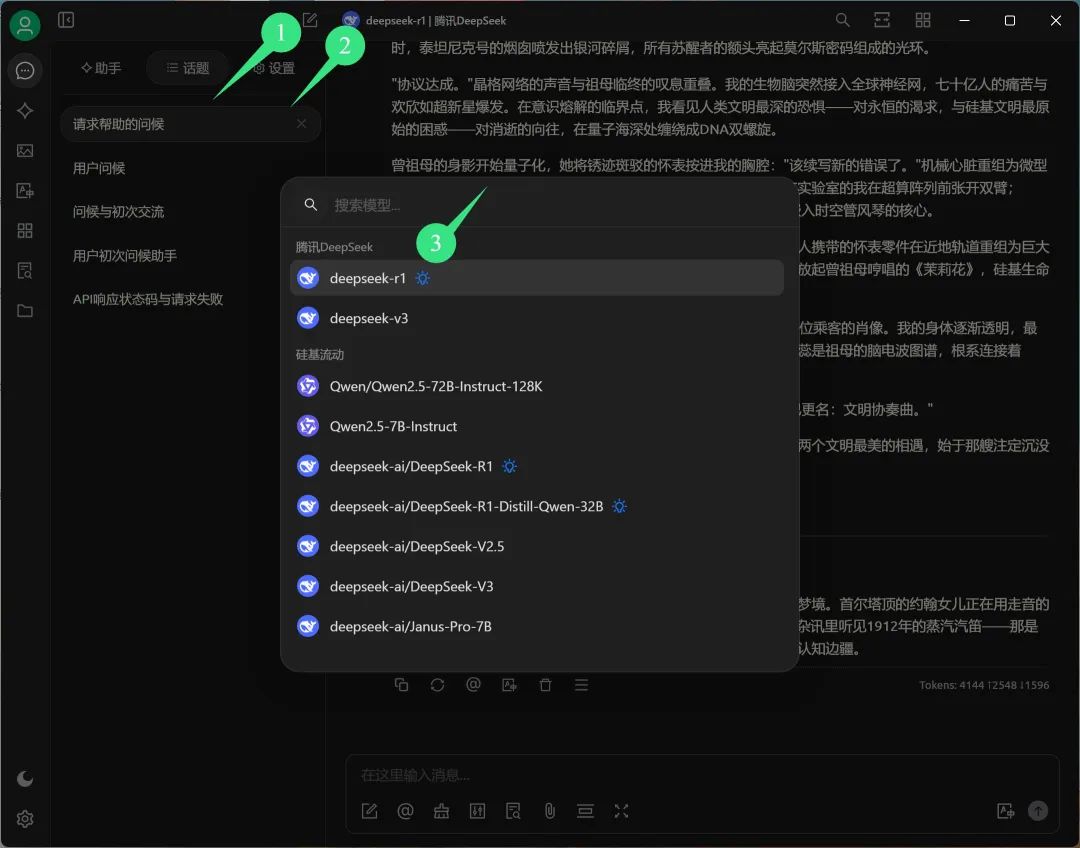
Task: Choose Qwen/Qwen2.5-72B-Instruct-128K model
Action: pos(537,386)
